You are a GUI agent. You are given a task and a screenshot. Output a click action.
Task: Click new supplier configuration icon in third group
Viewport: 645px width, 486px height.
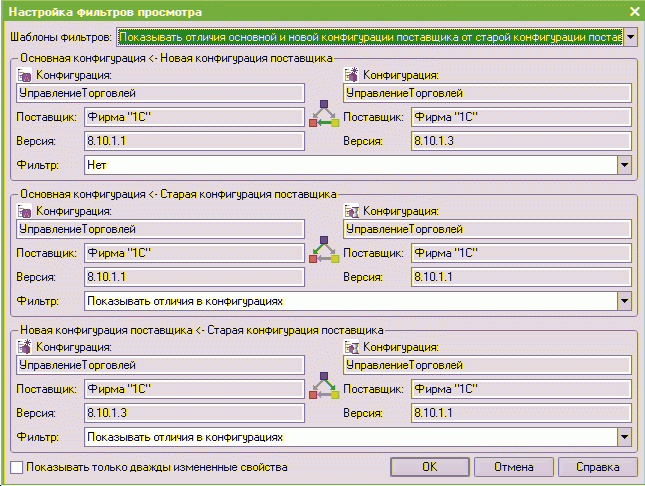[x=24, y=347]
